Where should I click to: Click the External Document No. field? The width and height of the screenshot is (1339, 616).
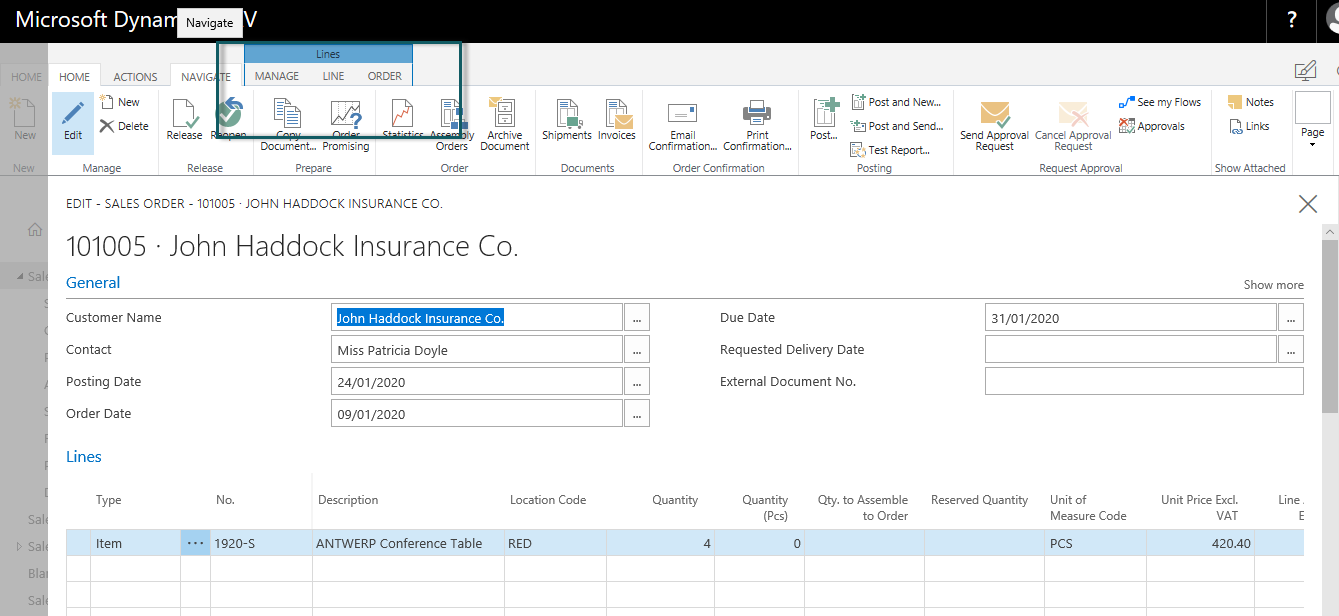click(x=1143, y=381)
